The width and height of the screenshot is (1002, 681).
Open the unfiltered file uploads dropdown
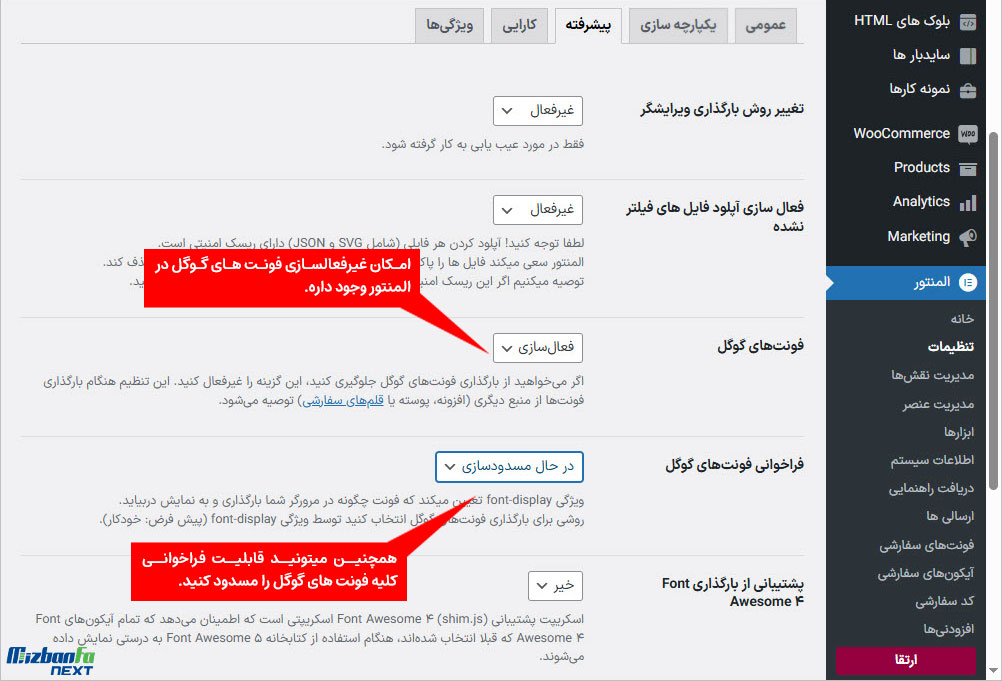(538, 210)
